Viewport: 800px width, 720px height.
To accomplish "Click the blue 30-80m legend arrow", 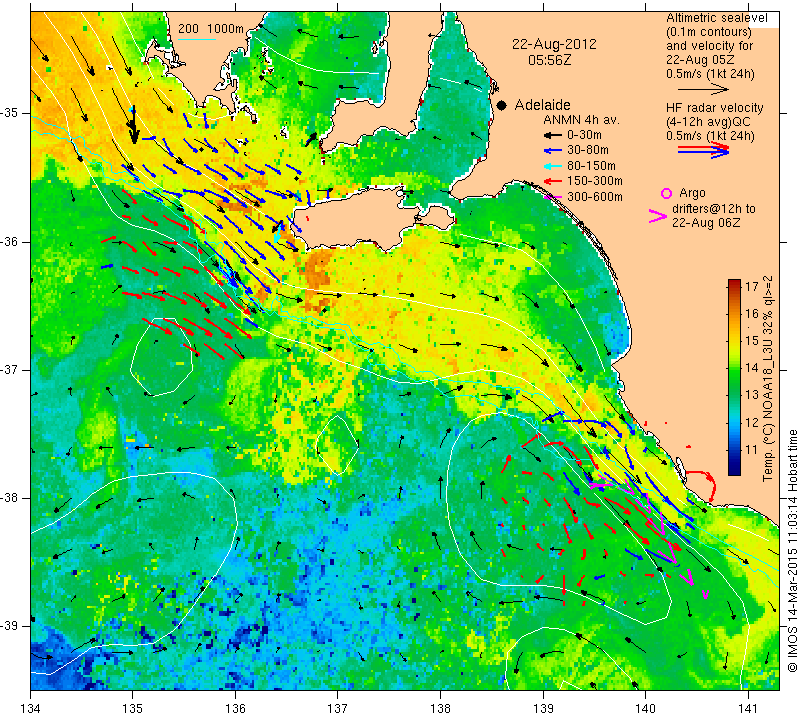I will [x=553, y=151].
